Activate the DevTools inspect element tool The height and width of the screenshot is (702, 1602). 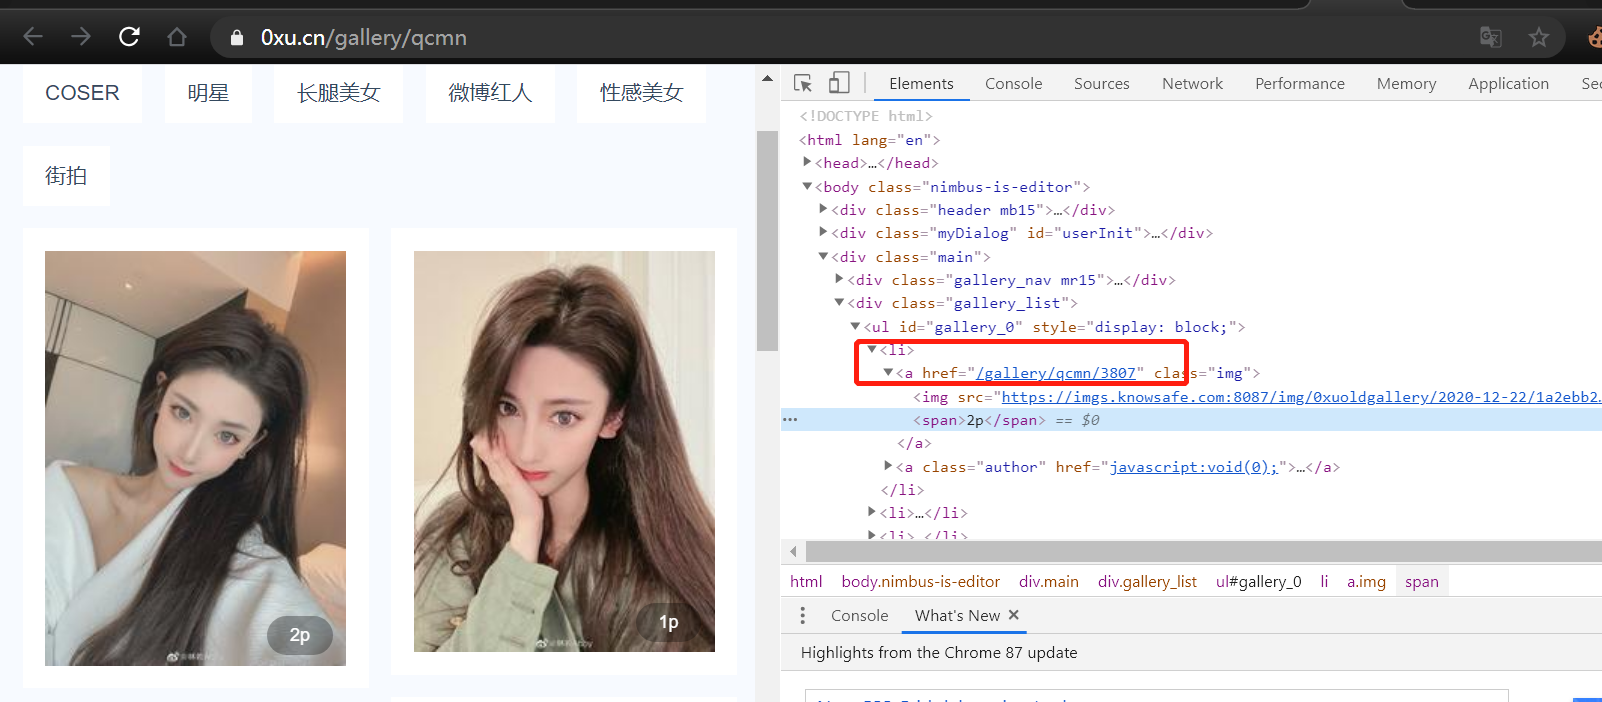[803, 83]
